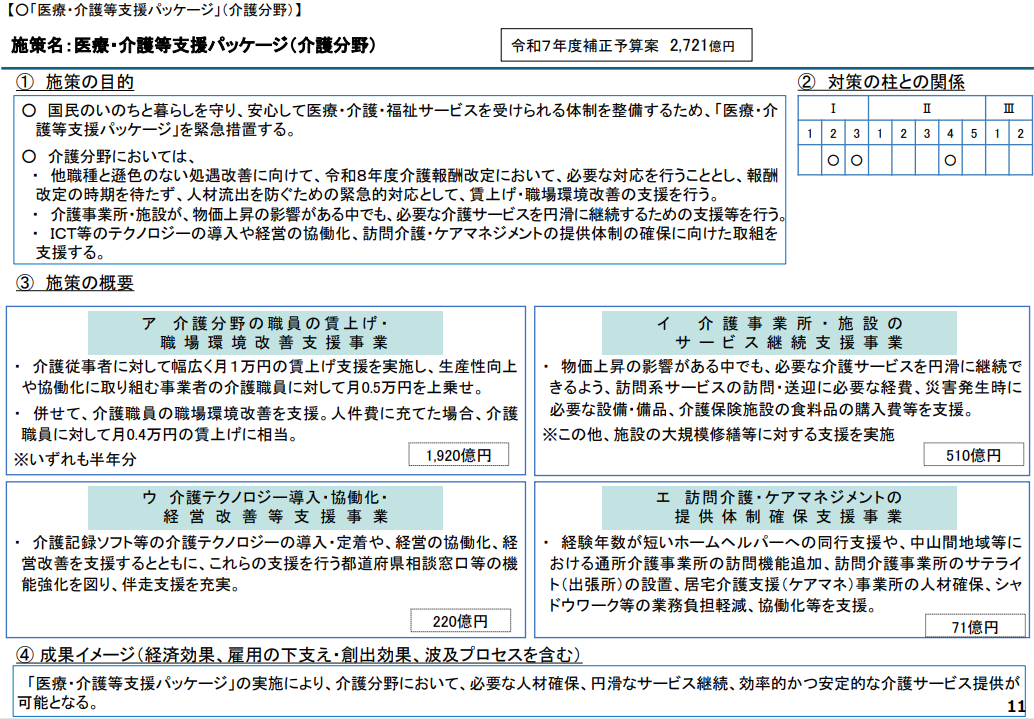Viewport: 1034px width, 719px height.
Task: Select the ③ 施策の概要 section heading
Action: (76, 283)
